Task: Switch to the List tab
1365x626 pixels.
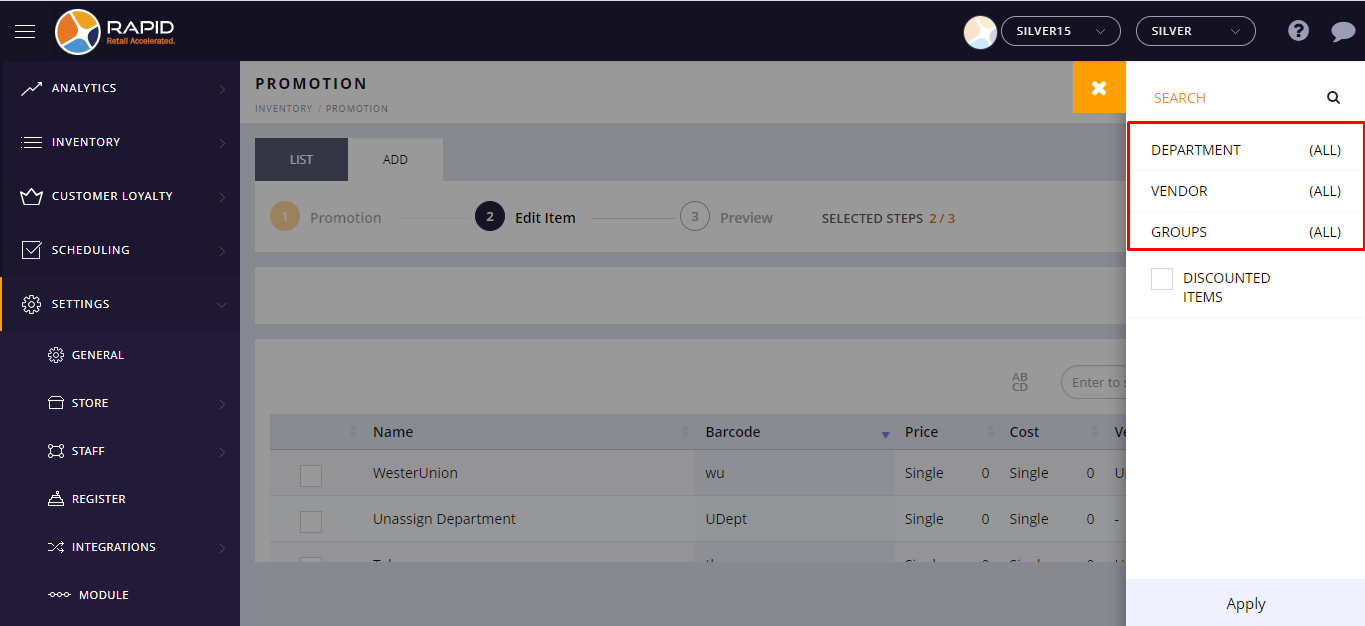Action: tap(301, 160)
